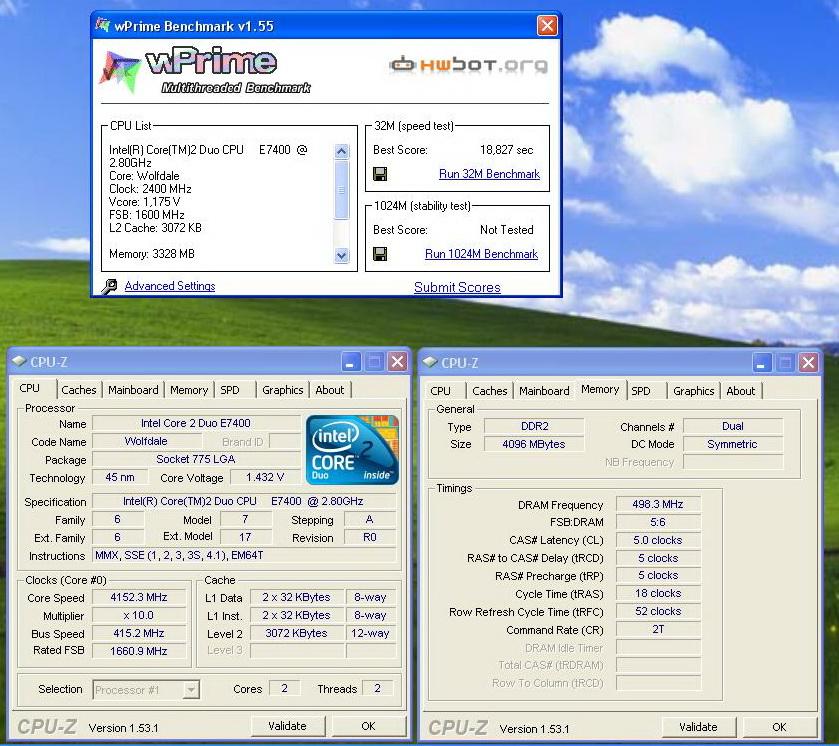Click the memory Size value 4096 MBytes

pyautogui.click(x=533, y=444)
